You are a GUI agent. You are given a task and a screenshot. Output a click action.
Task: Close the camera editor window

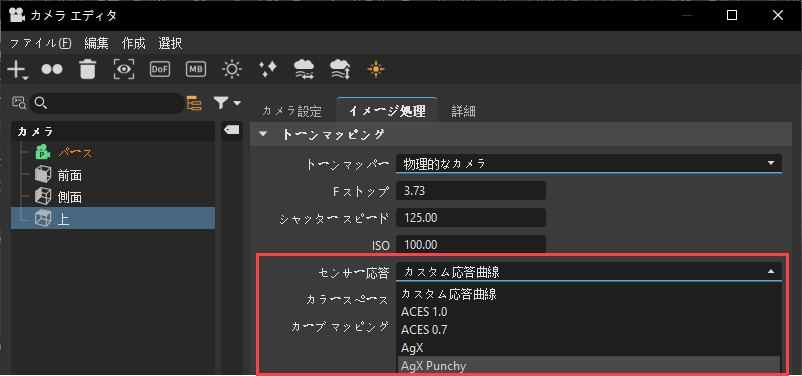pyautogui.click(x=778, y=16)
